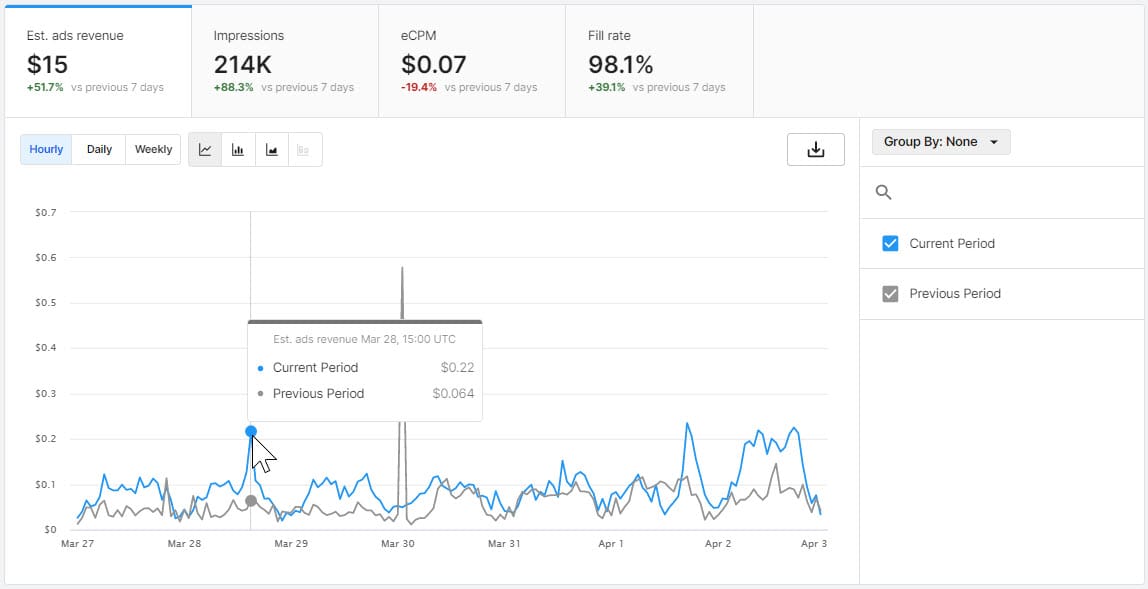Download the chart data
The image size is (1148, 589).
coord(815,150)
